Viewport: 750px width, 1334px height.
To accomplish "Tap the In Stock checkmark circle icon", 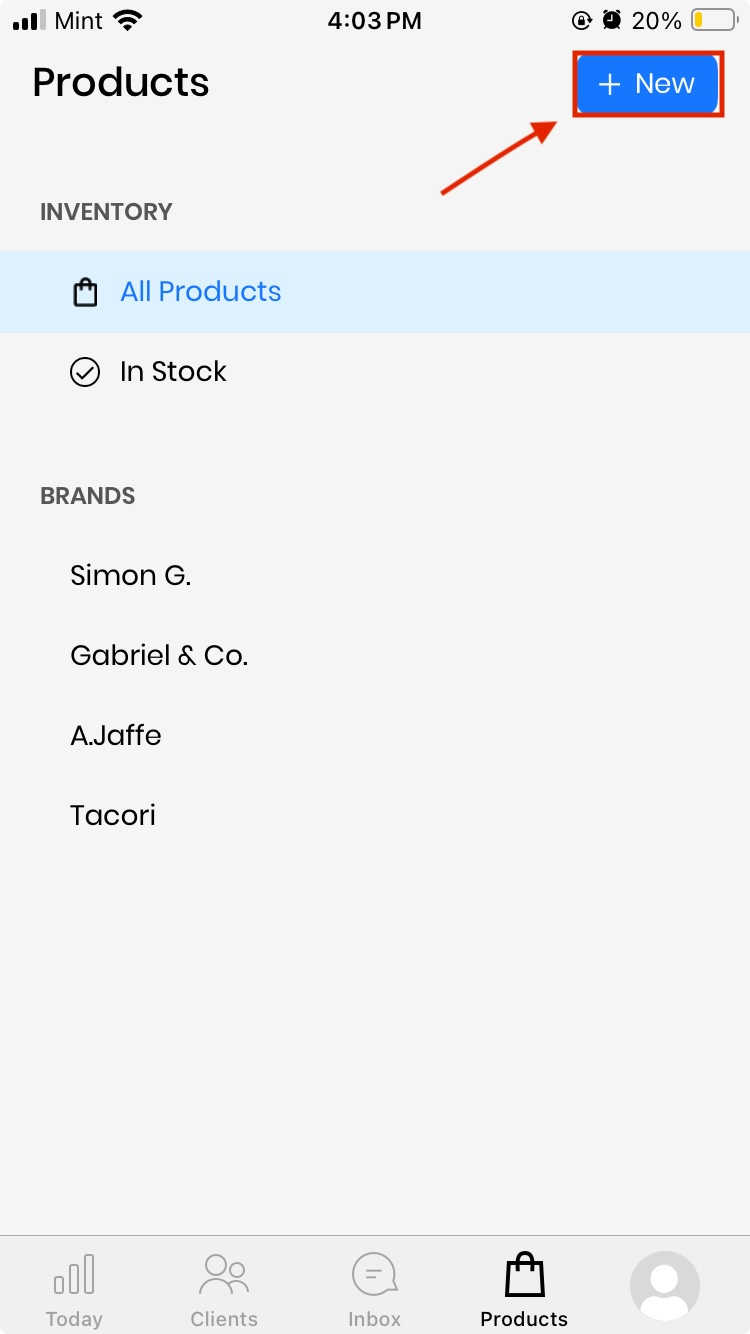I will [85, 372].
